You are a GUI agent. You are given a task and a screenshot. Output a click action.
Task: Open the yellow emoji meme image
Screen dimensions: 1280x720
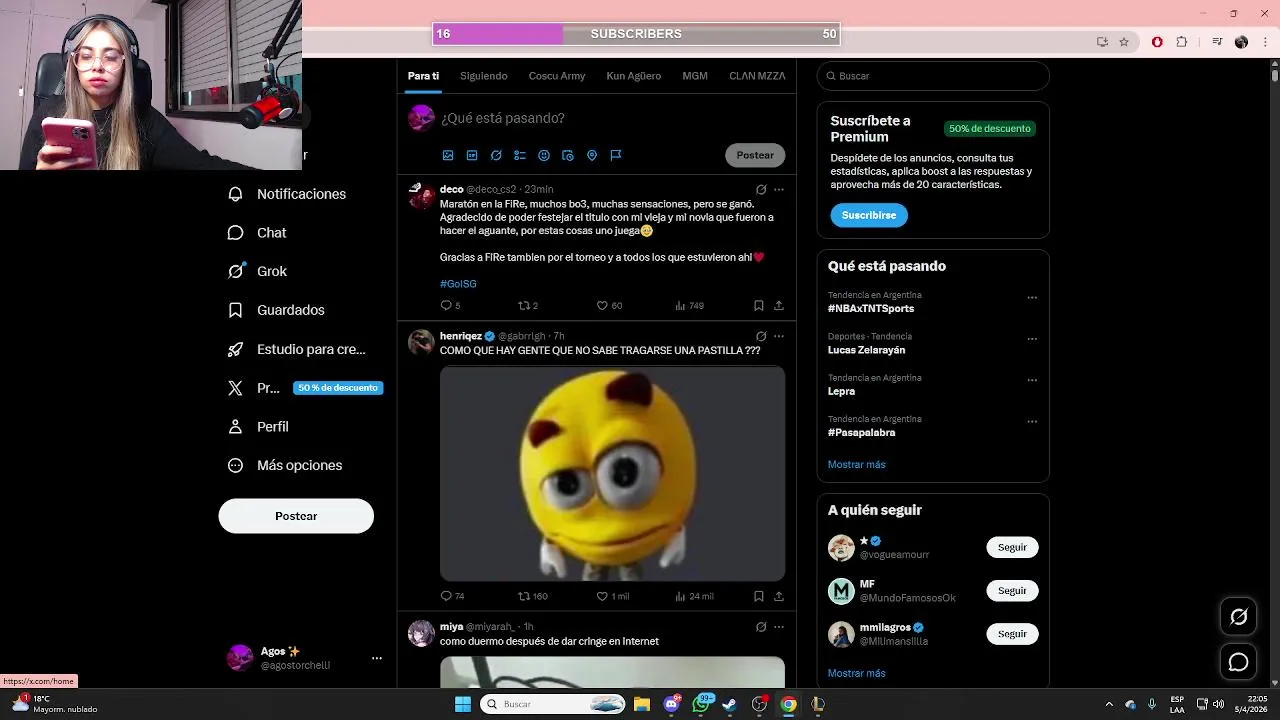[612, 473]
